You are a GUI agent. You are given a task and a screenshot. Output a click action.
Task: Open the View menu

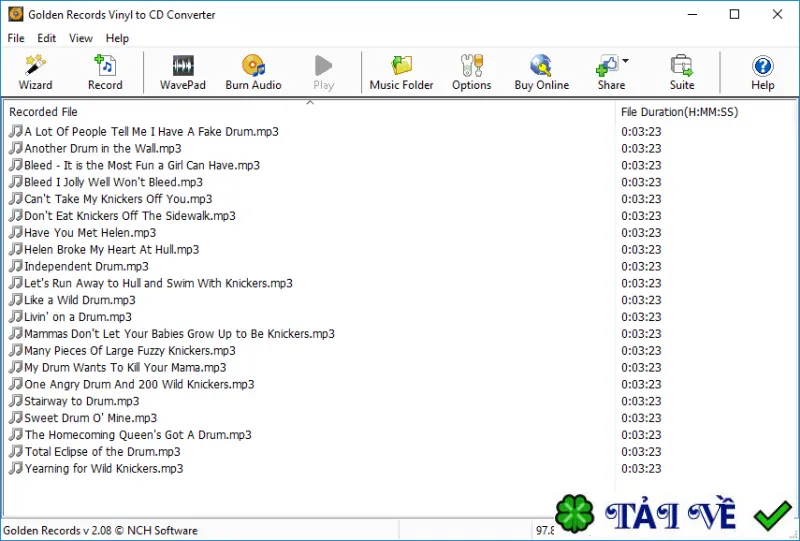click(81, 38)
